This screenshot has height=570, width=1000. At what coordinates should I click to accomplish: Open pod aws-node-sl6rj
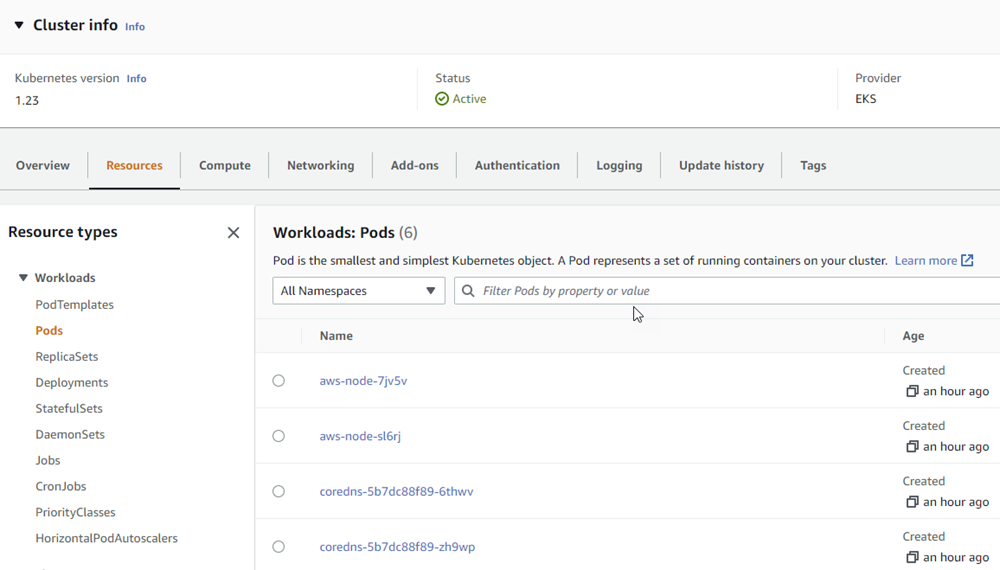360,436
